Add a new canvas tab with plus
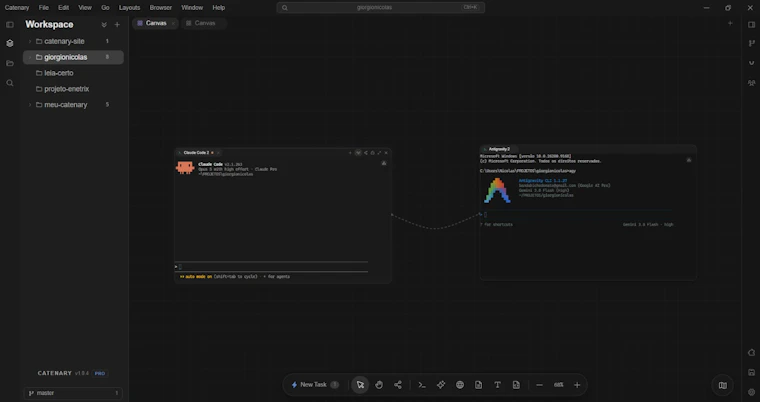The width and height of the screenshot is (760, 402). click(730, 23)
